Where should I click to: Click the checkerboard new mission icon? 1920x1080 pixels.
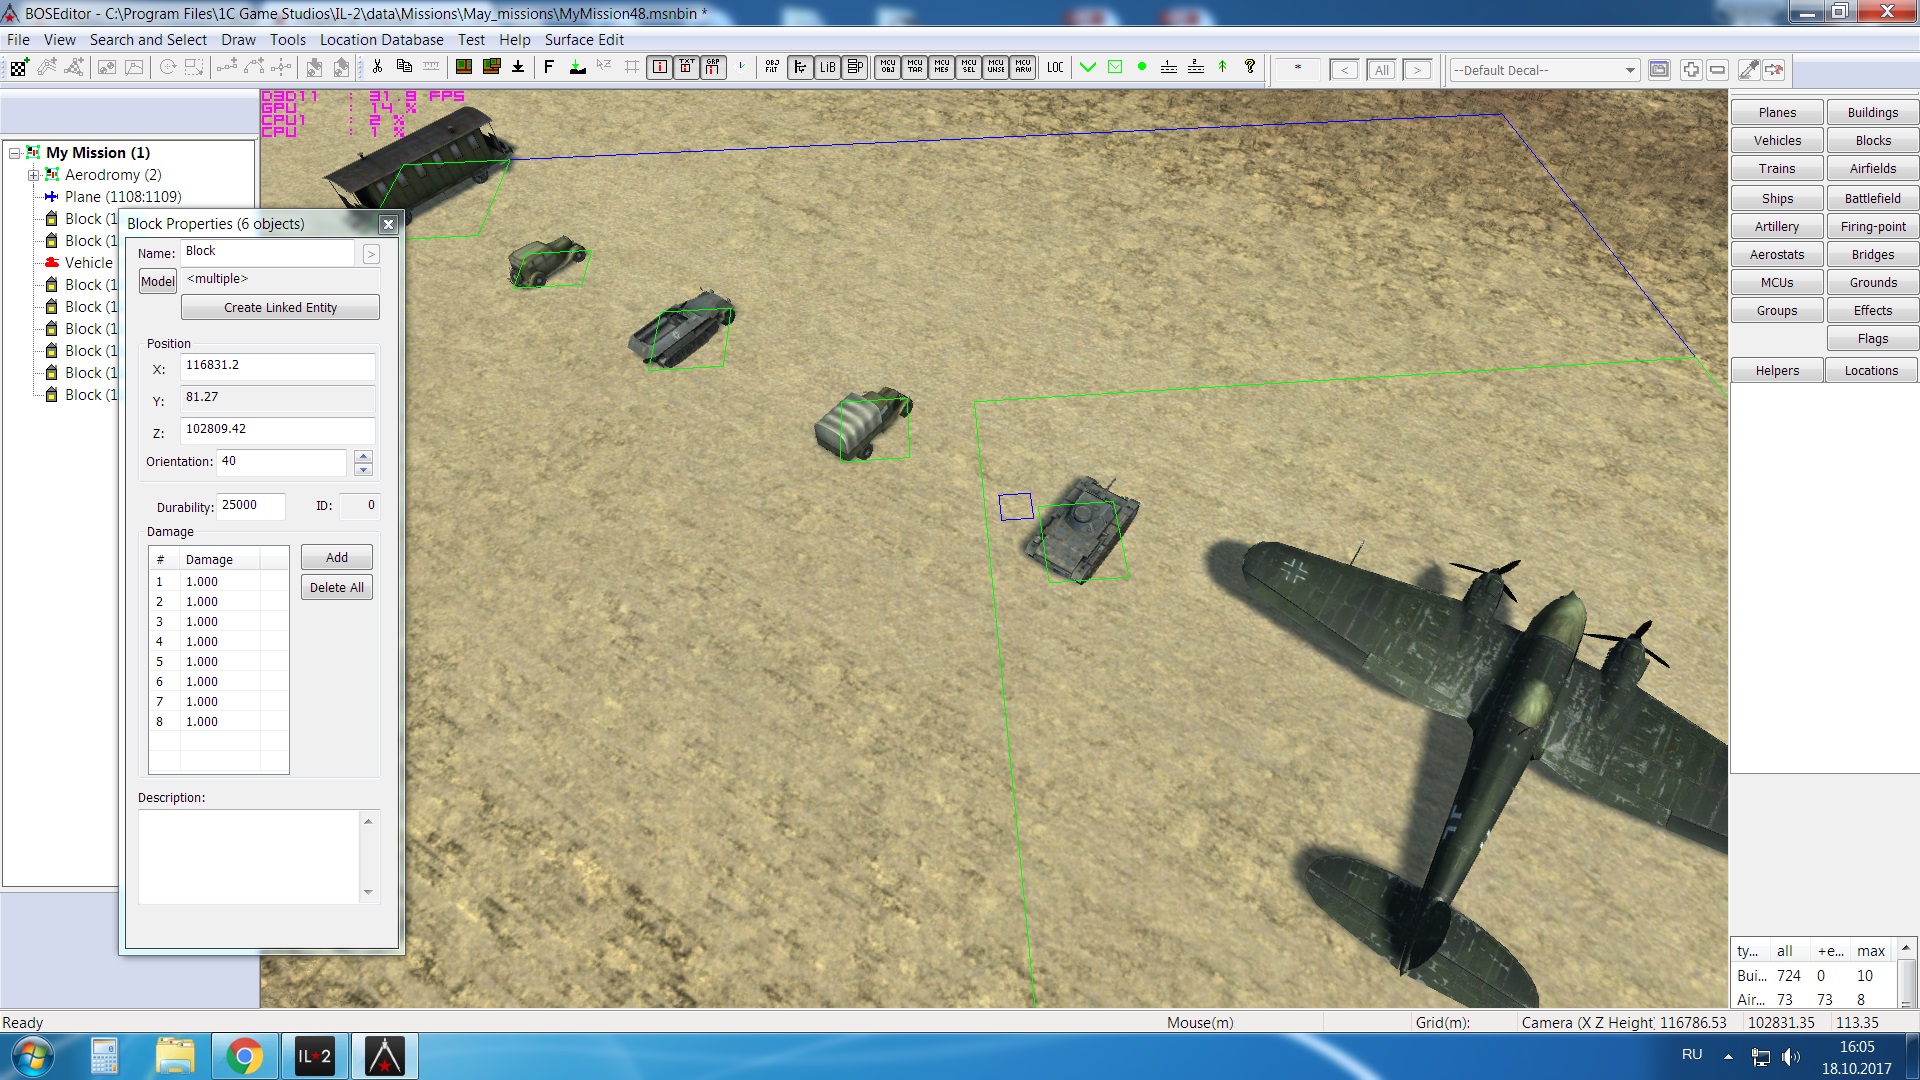pos(18,67)
